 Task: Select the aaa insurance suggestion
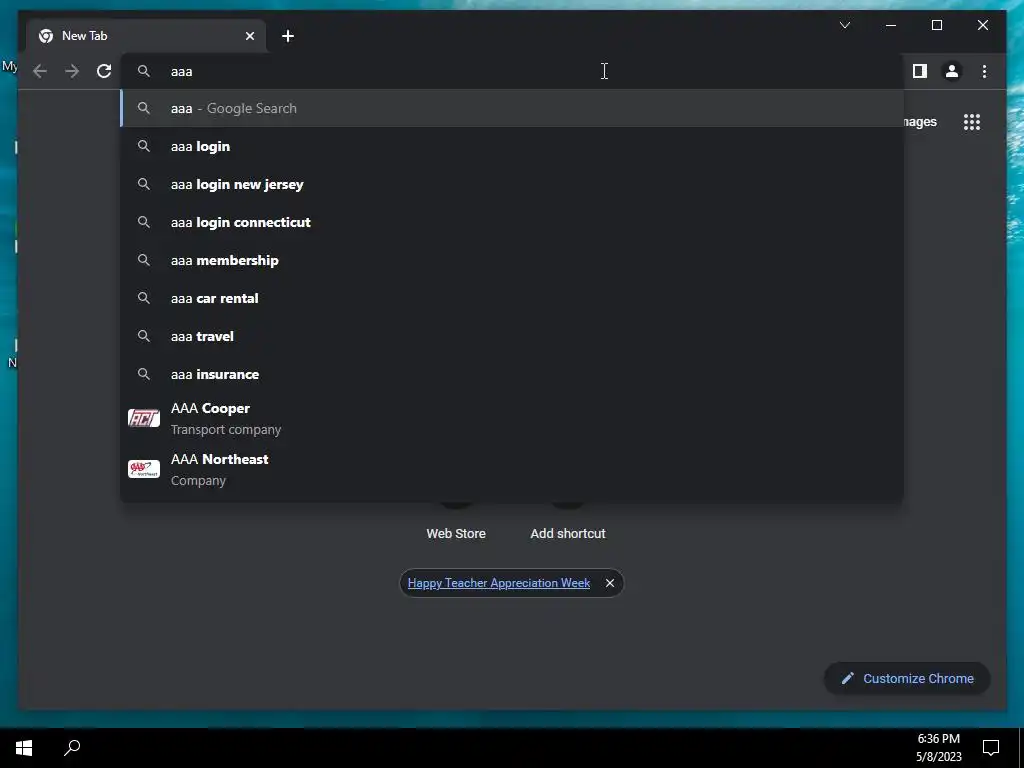point(512,374)
